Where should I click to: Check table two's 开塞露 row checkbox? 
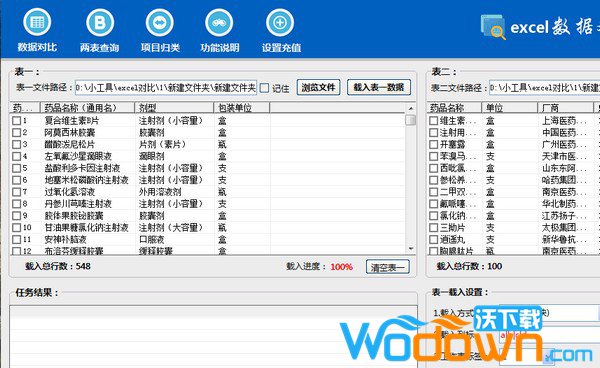tap(434, 145)
